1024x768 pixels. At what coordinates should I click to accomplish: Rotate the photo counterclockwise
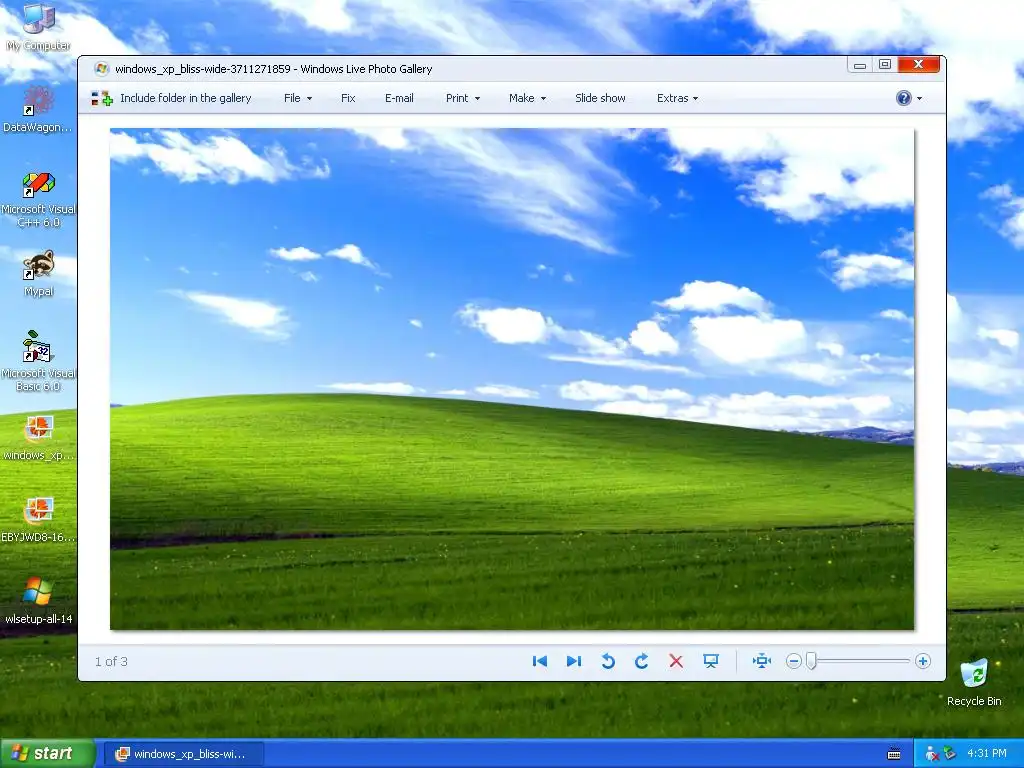608,662
